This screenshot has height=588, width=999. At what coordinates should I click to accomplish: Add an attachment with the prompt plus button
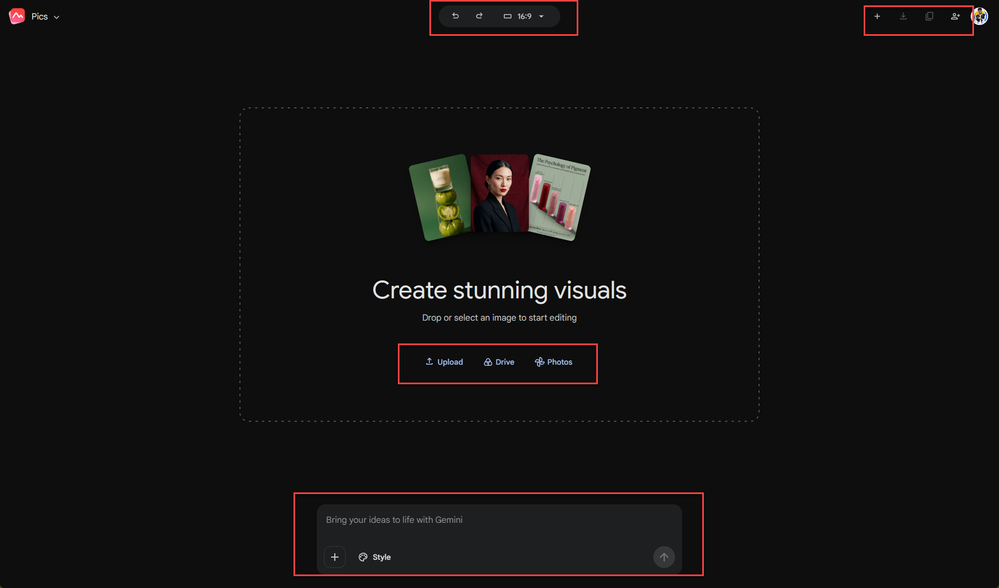[x=334, y=557]
